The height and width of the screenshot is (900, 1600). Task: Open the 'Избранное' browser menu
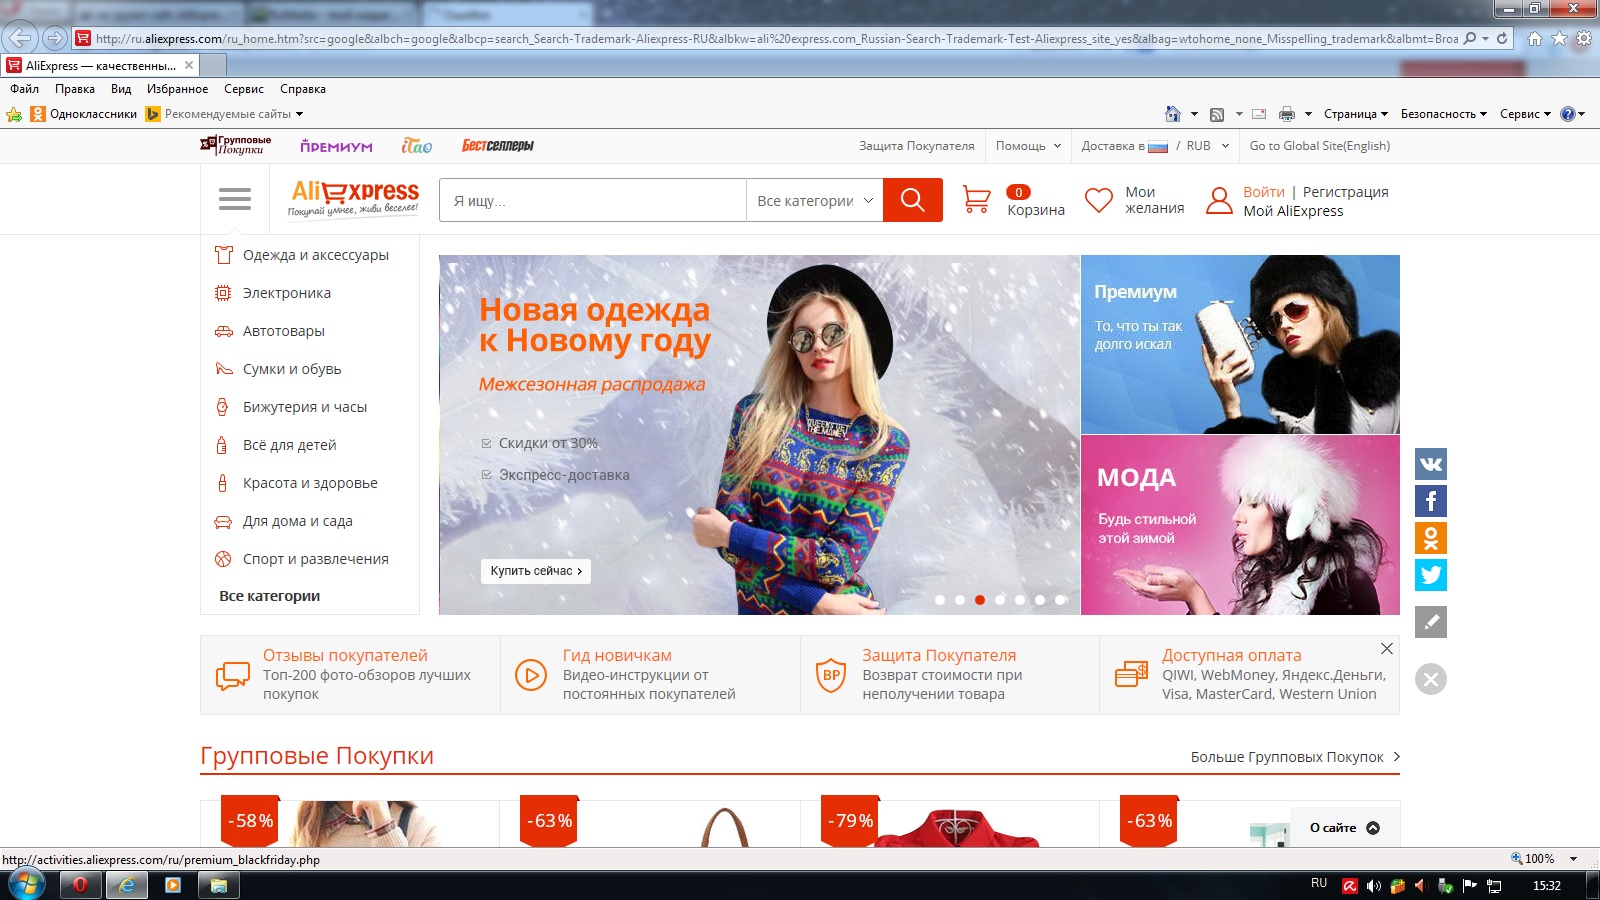click(177, 89)
